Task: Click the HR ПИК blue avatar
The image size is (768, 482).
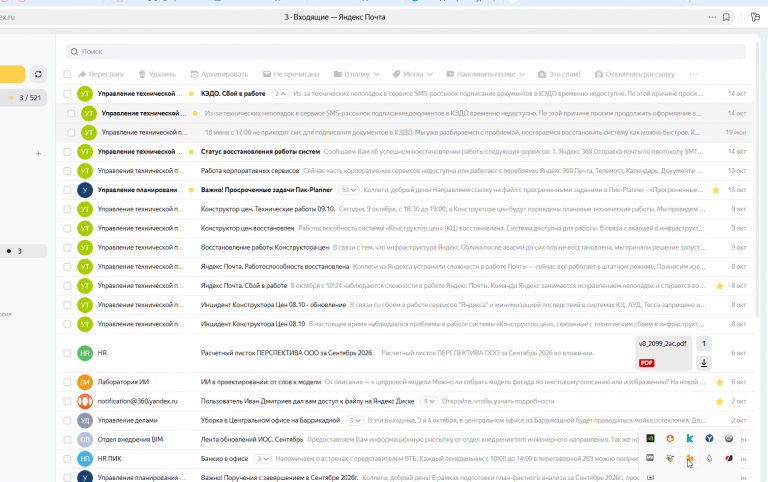Action: [85, 458]
